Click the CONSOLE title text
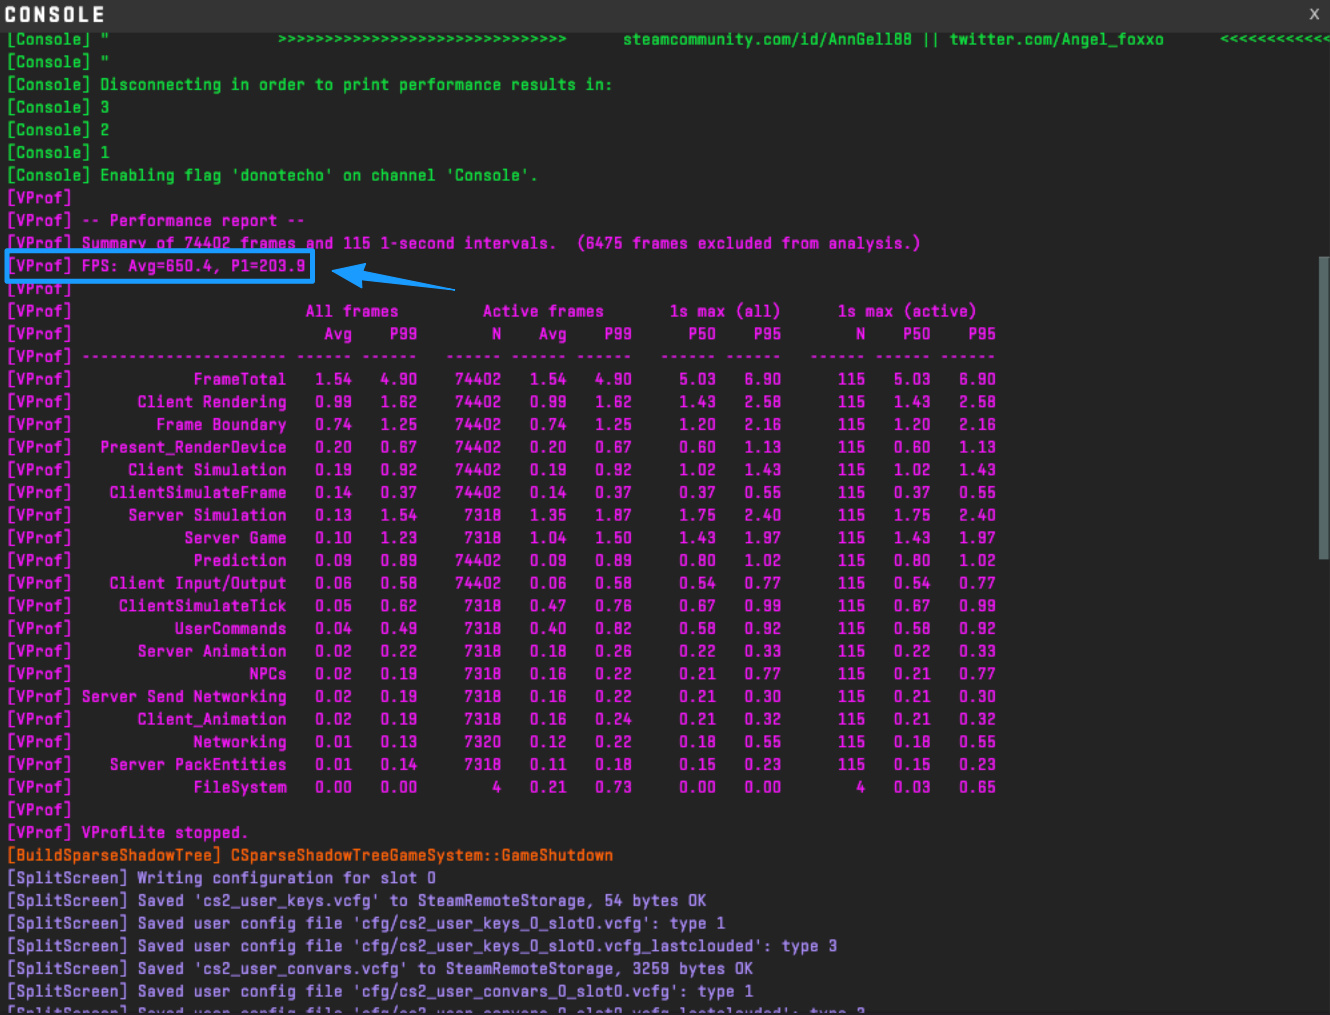Viewport: 1330px width, 1015px height. coord(55,14)
